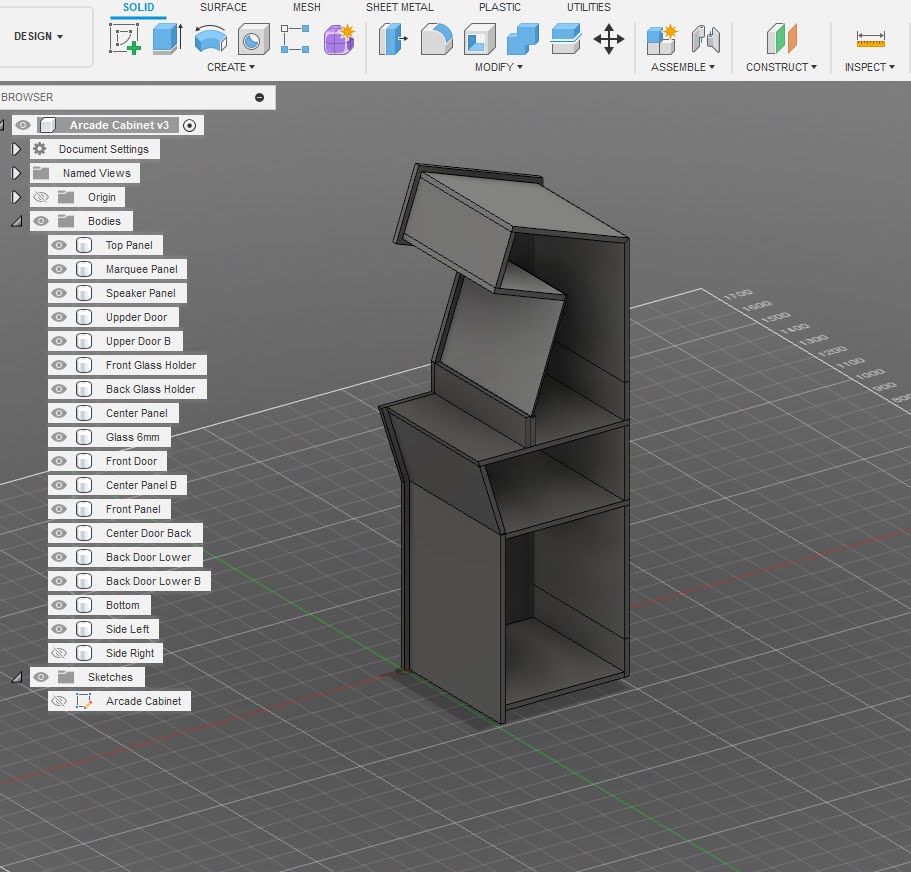Select the Create Sketch tool
The image size is (911, 872).
point(124,39)
